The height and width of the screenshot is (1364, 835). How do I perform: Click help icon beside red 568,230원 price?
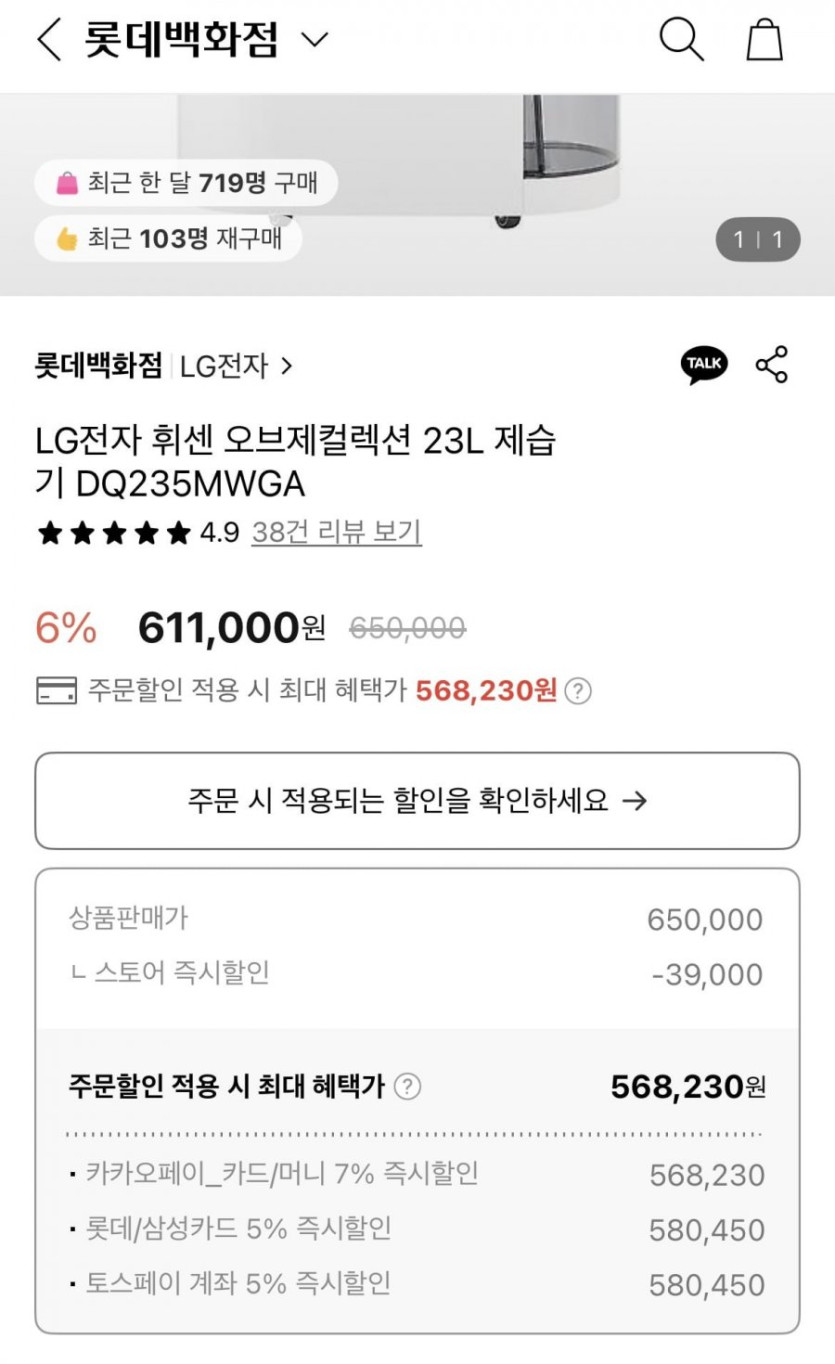coord(578,691)
